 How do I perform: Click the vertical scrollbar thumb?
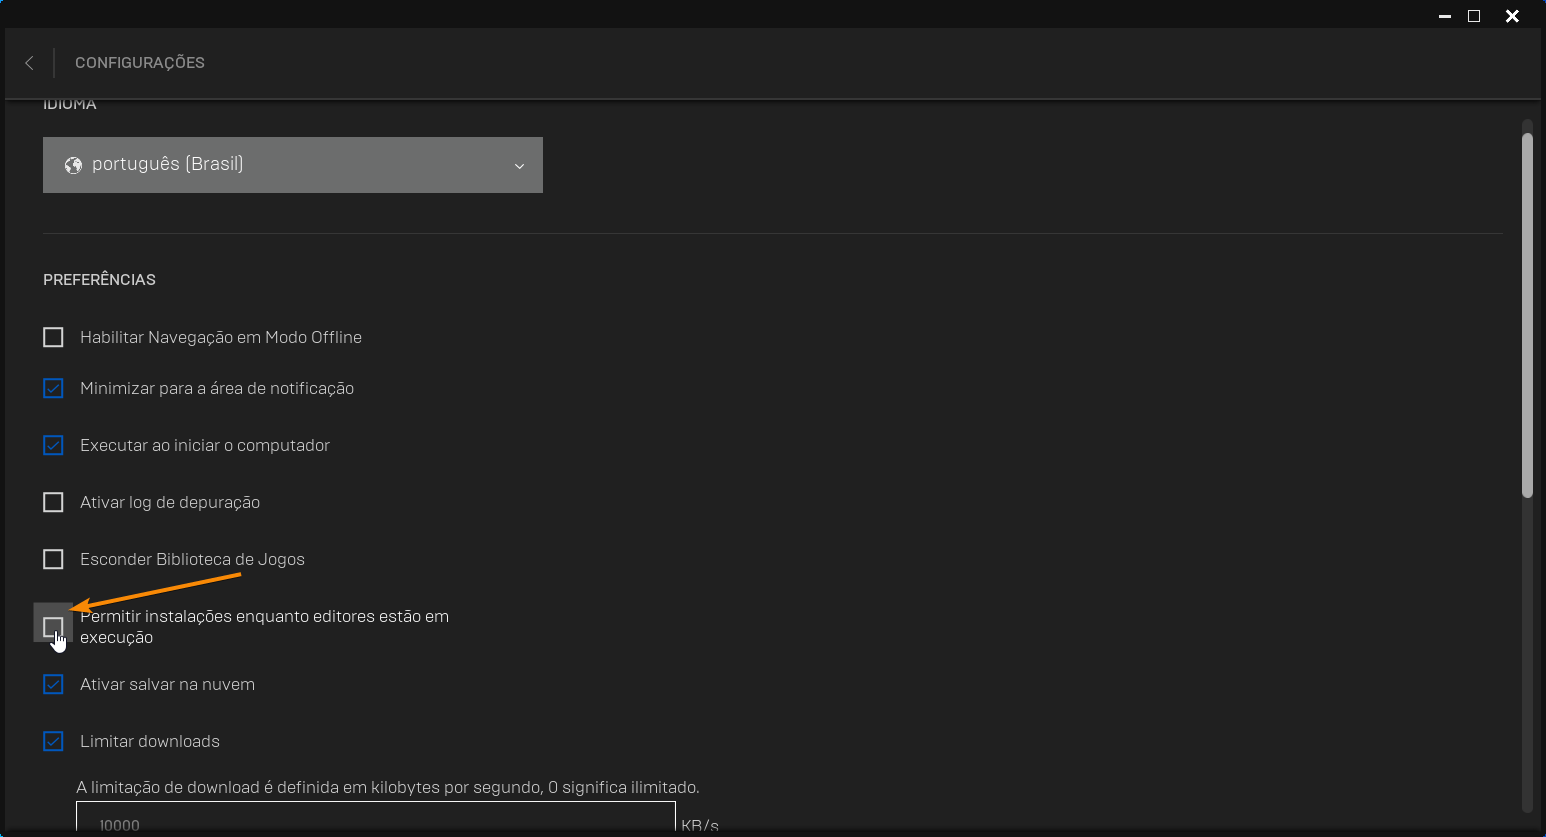(1527, 315)
